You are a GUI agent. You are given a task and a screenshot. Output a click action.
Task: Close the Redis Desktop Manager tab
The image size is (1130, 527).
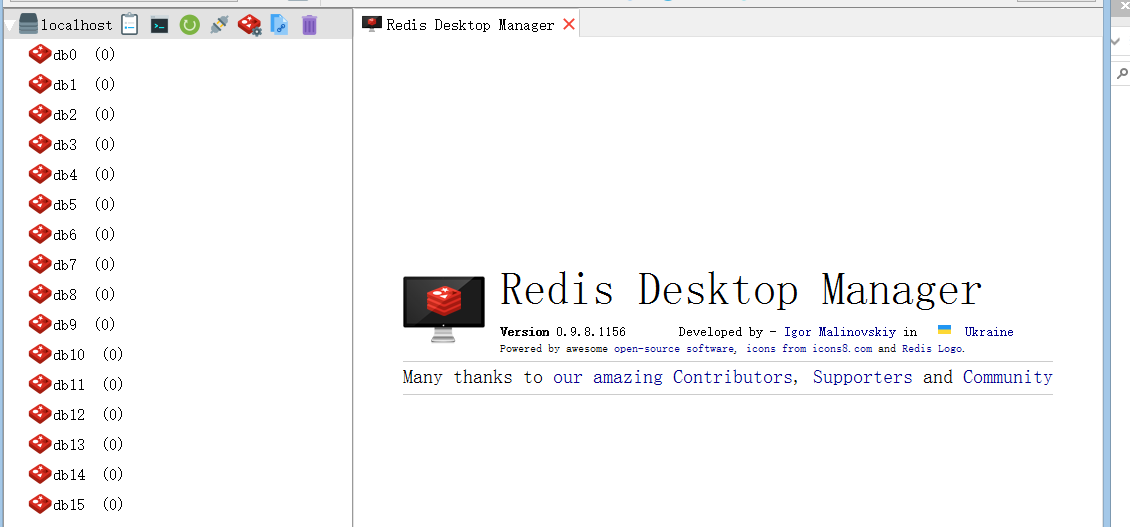tap(569, 25)
